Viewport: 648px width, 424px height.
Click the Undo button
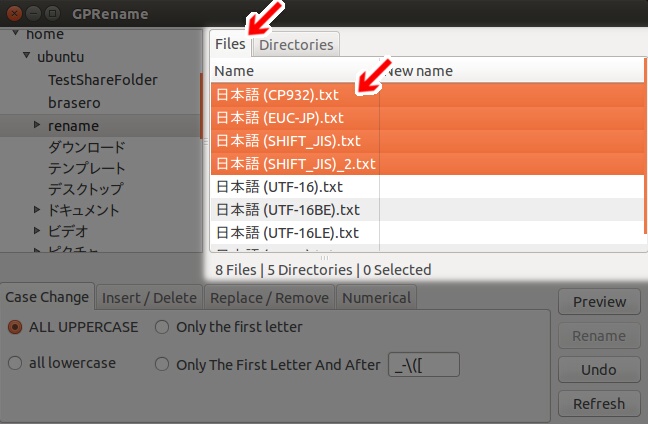(x=599, y=370)
